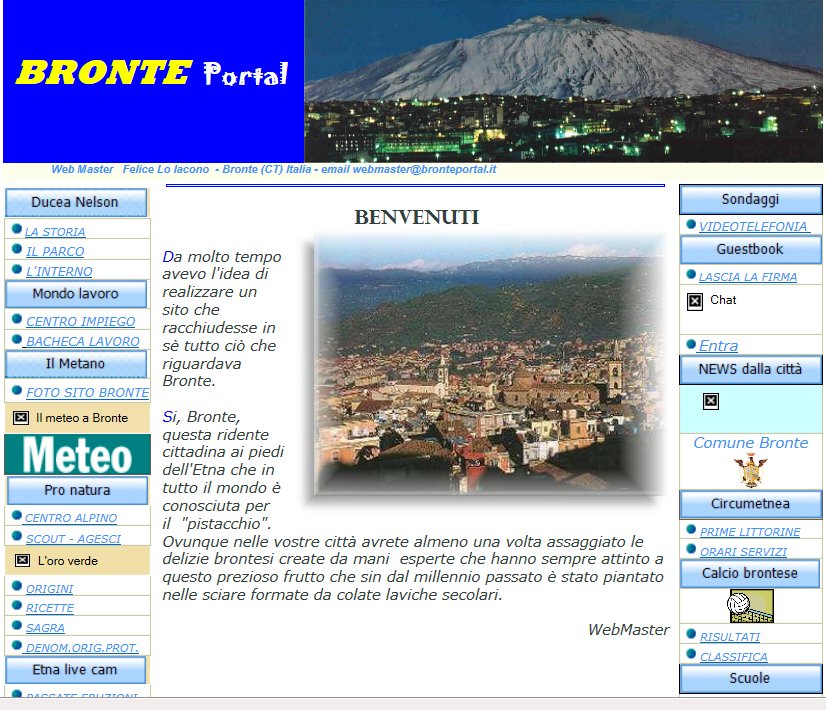This screenshot has width=826, height=710.
Task: Click the BRONTE Portal logo banner
Action: click(153, 81)
